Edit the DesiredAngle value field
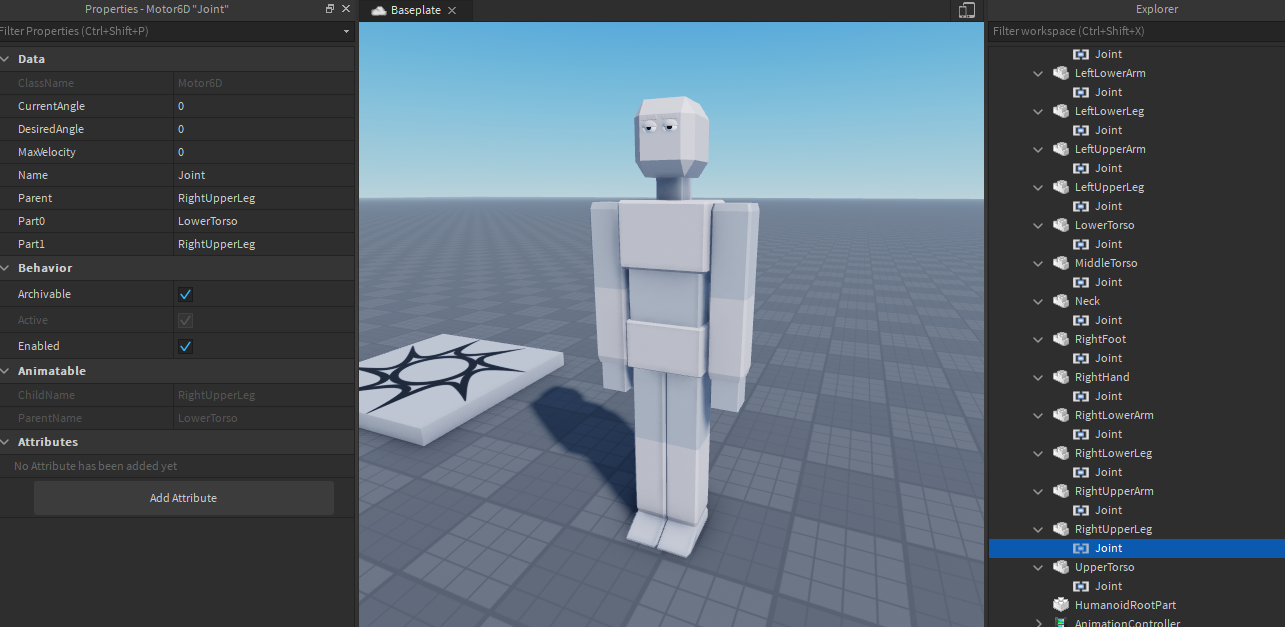1285x627 pixels. tap(264, 129)
